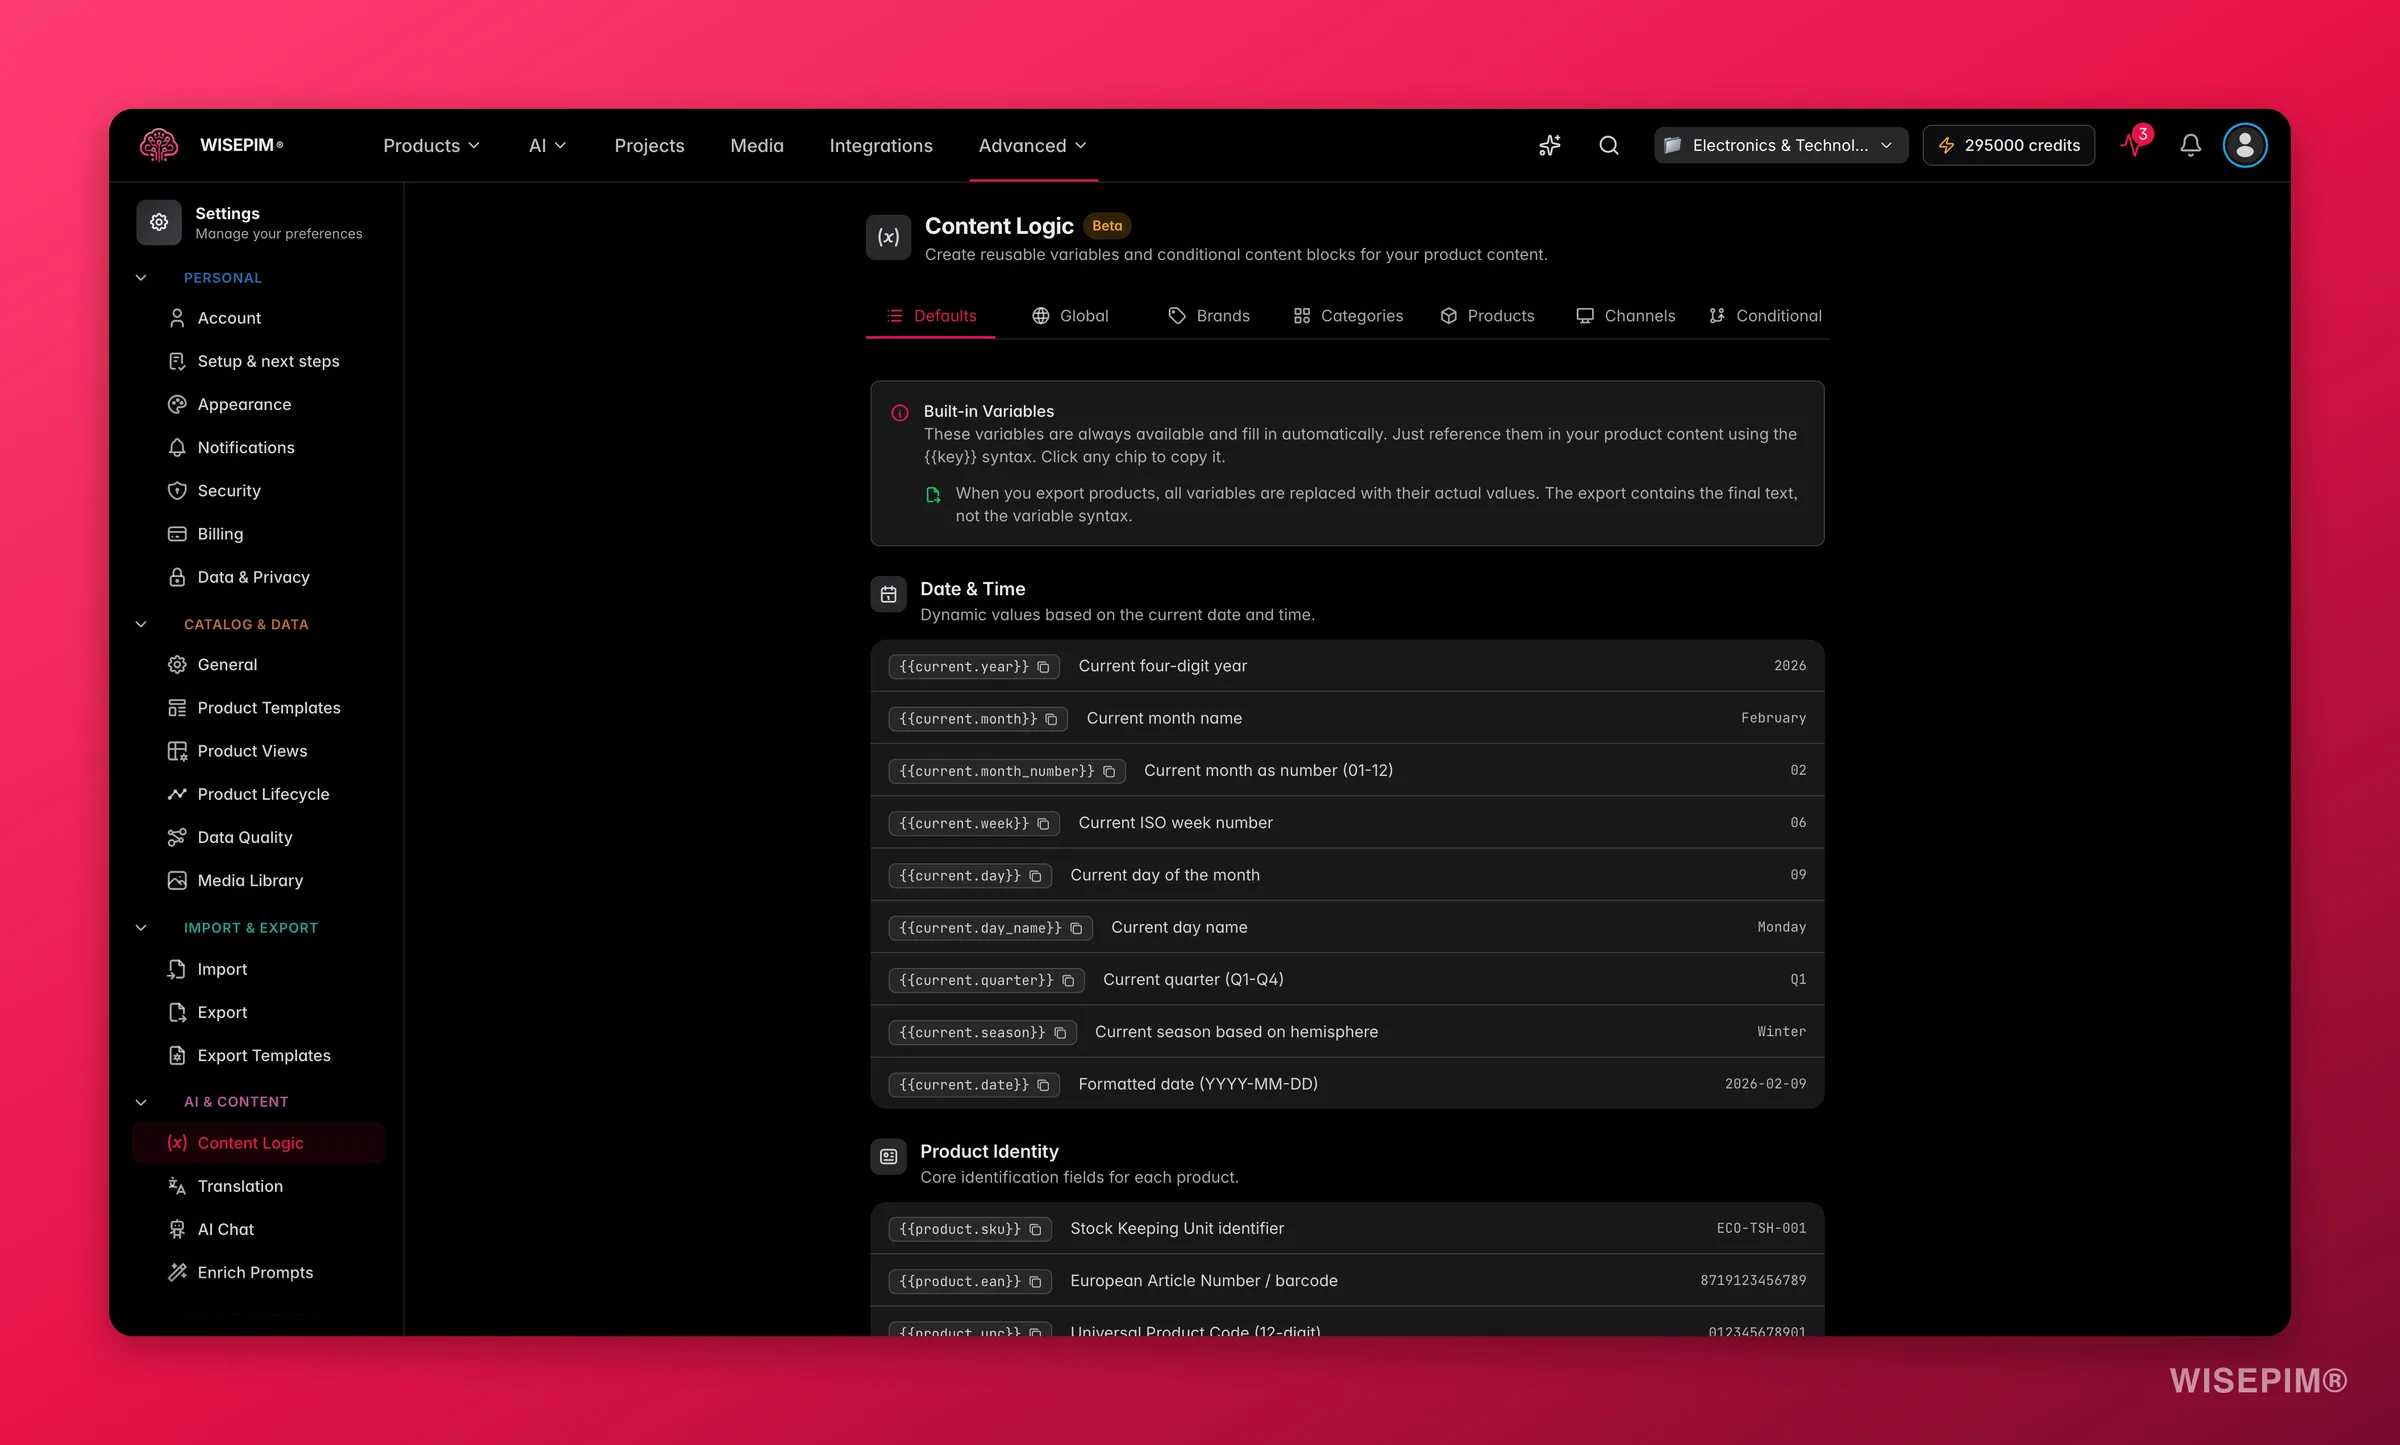This screenshot has height=1445, width=2400.
Task: Click the Content Logic (x) header icon
Action: coord(888,237)
